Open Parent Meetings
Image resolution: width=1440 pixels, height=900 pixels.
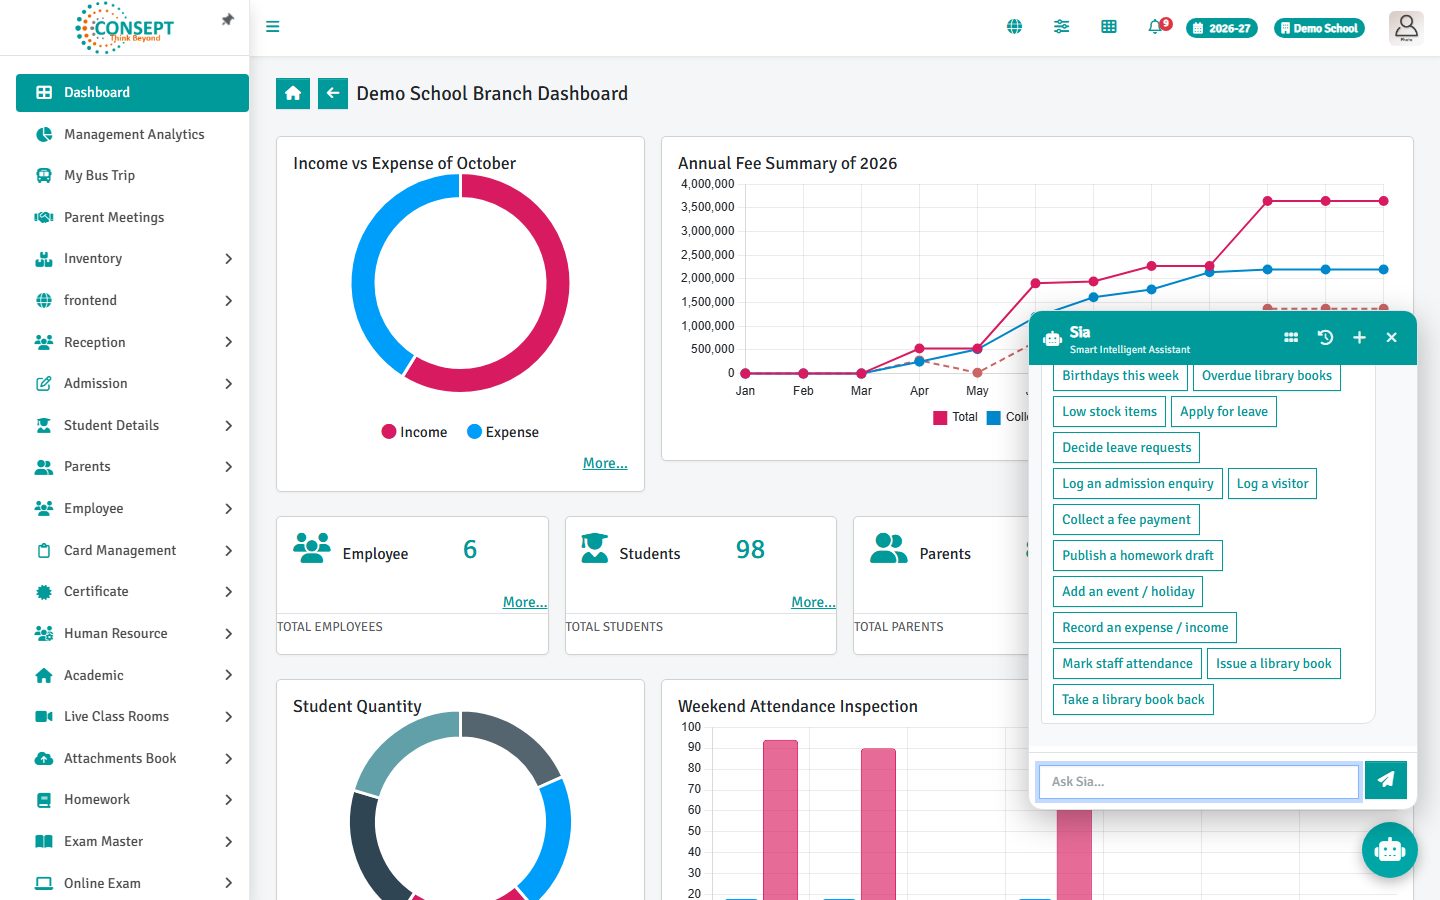tap(132, 218)
